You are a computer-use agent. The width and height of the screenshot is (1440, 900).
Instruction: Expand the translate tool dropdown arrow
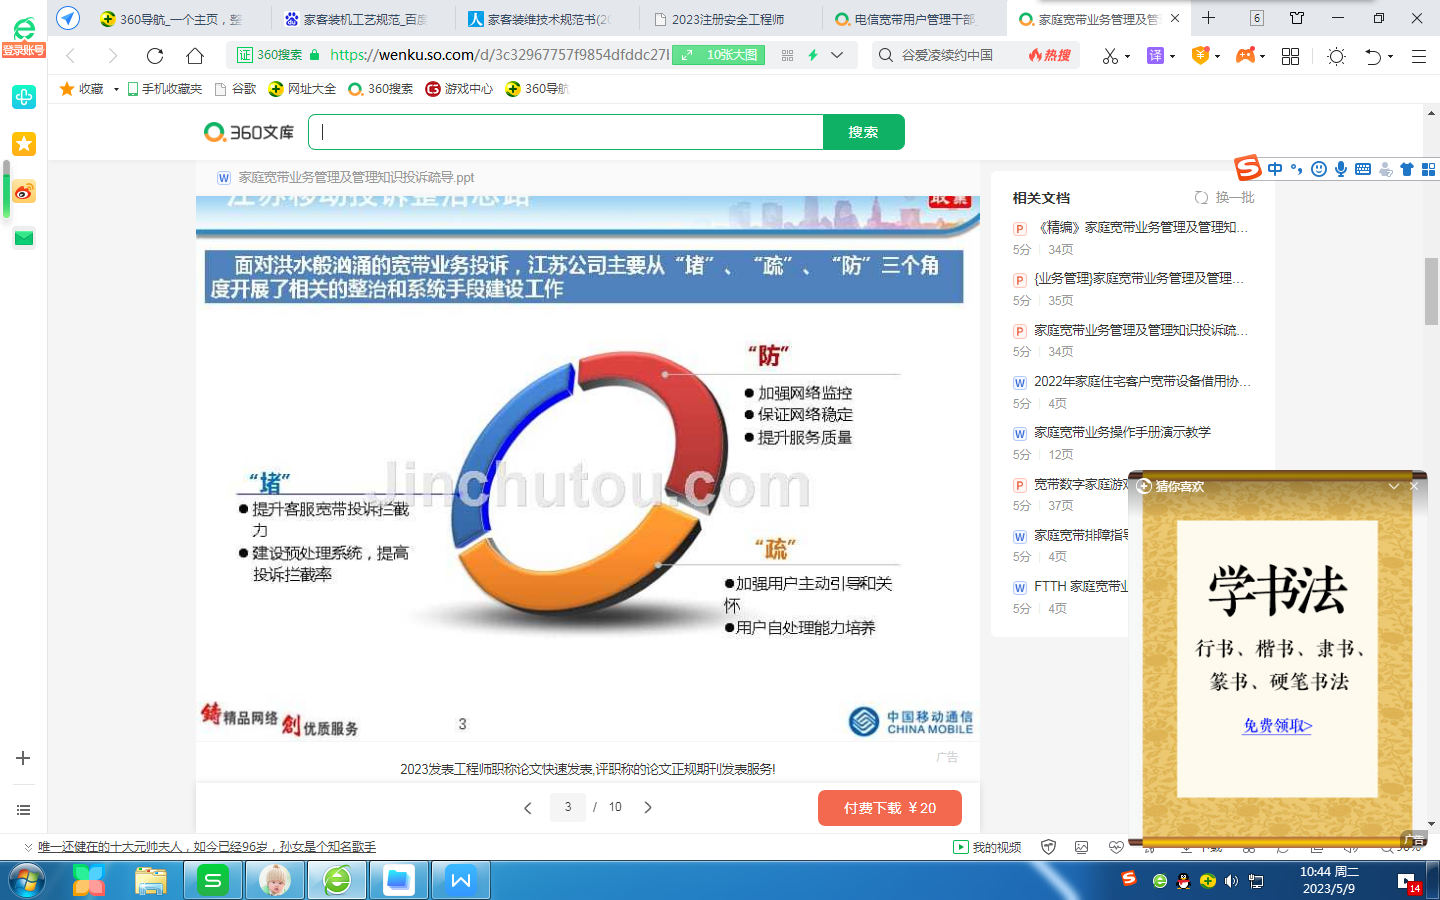[1172, 57]
